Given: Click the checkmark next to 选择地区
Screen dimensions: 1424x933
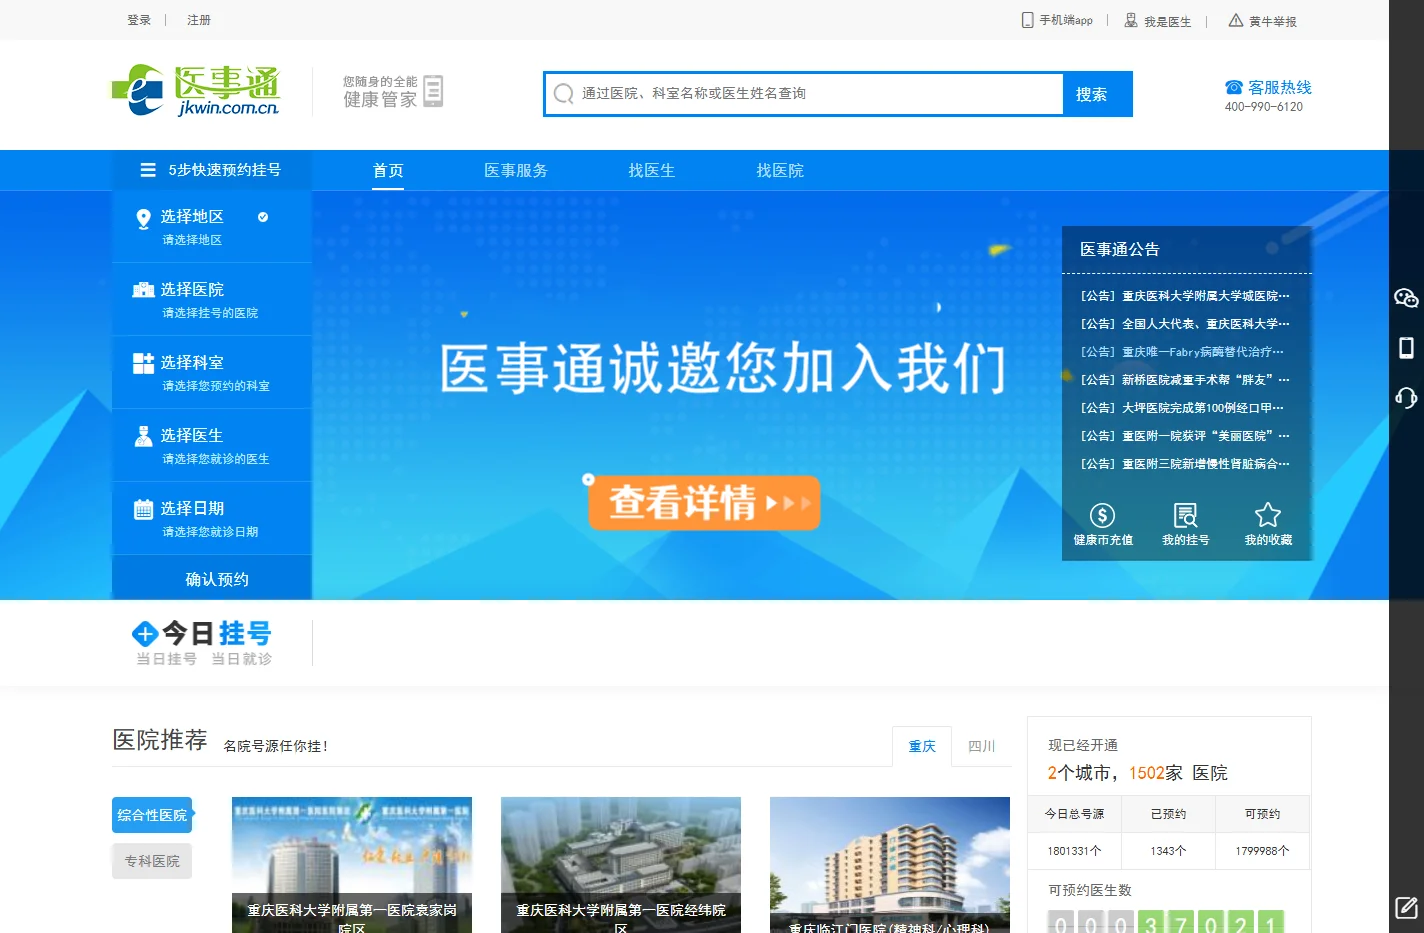Looking at the screenshot, I should point(263,217).
